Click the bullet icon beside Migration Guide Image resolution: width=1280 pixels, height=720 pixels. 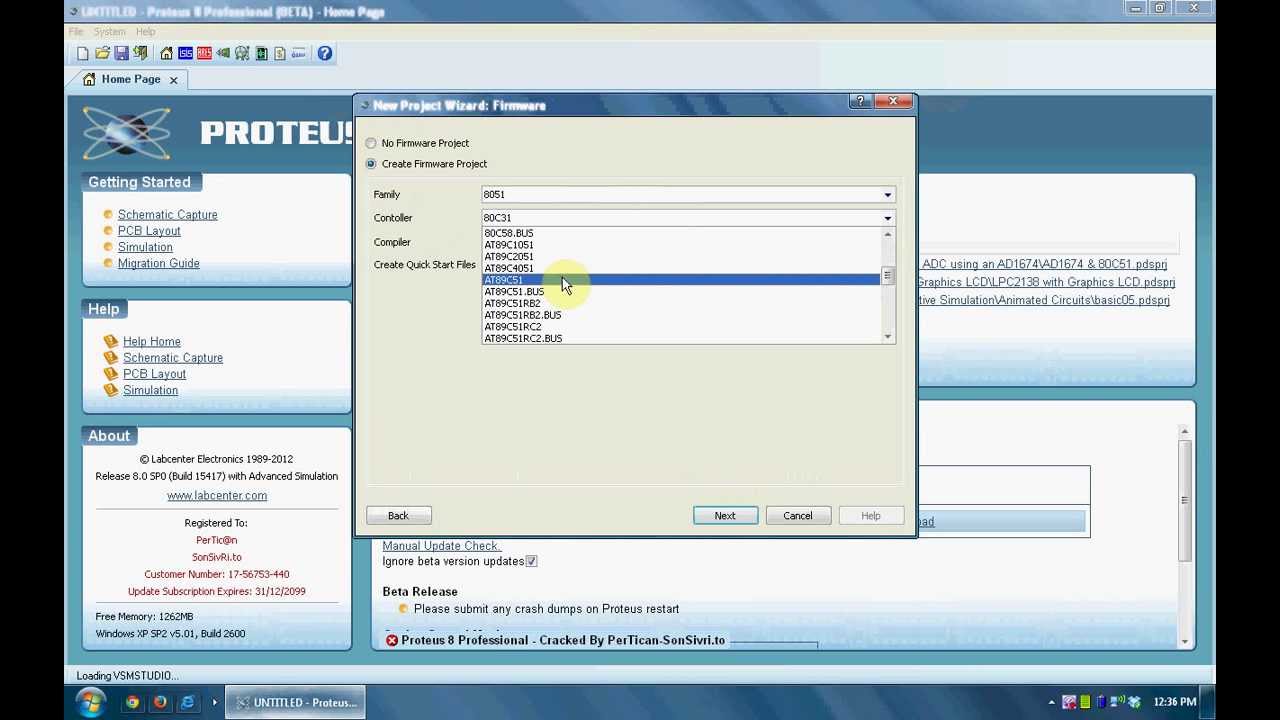coord(108,263)
